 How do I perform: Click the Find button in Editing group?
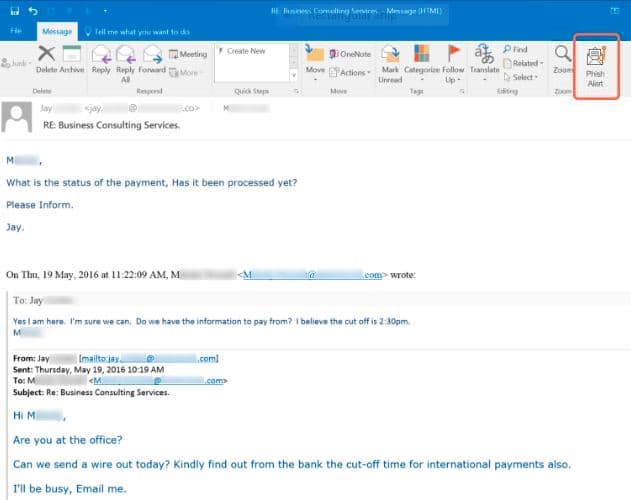tap(515, 49)
